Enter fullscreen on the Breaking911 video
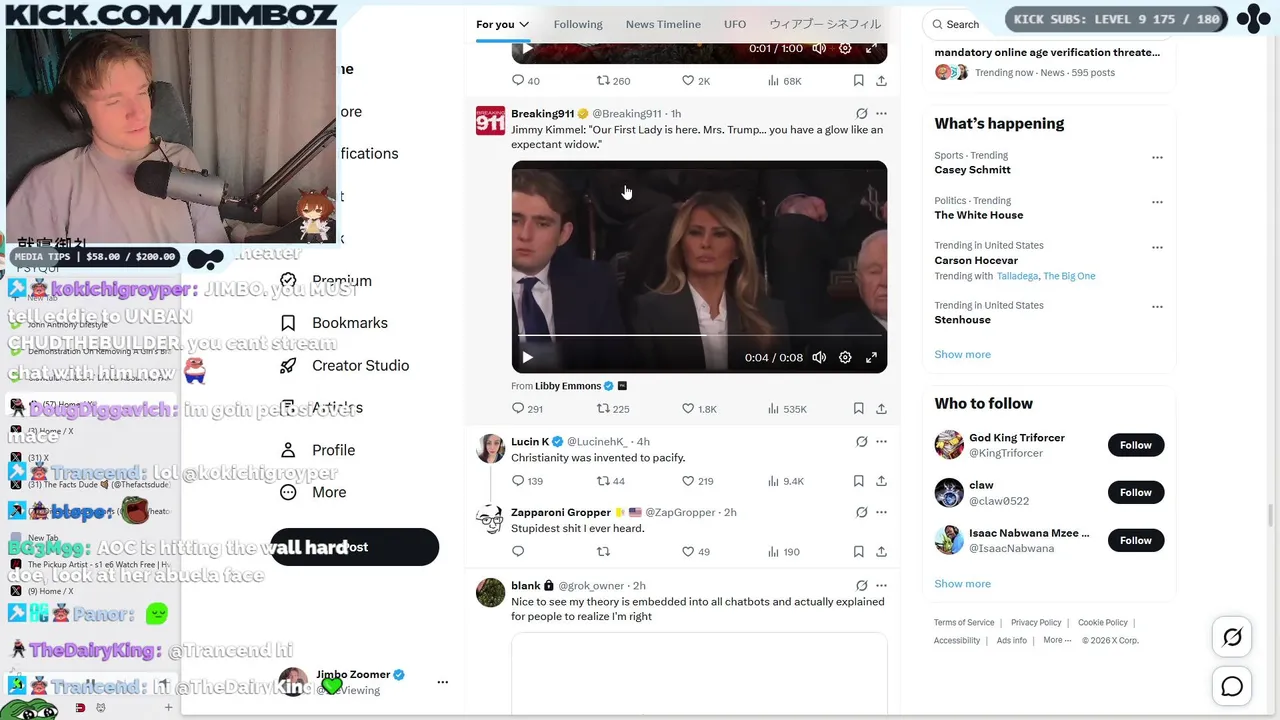Viewport: 1280px width, 720px height. pos(871,357)
